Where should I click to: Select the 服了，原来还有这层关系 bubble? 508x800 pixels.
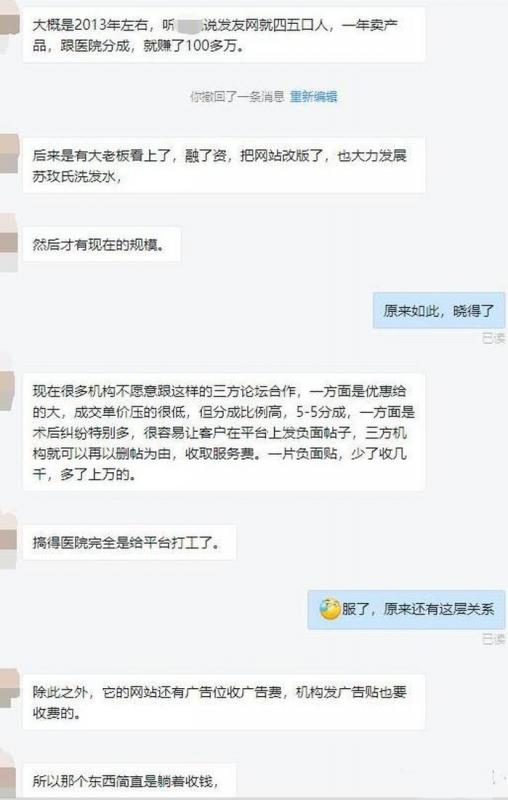pos(406,609)
